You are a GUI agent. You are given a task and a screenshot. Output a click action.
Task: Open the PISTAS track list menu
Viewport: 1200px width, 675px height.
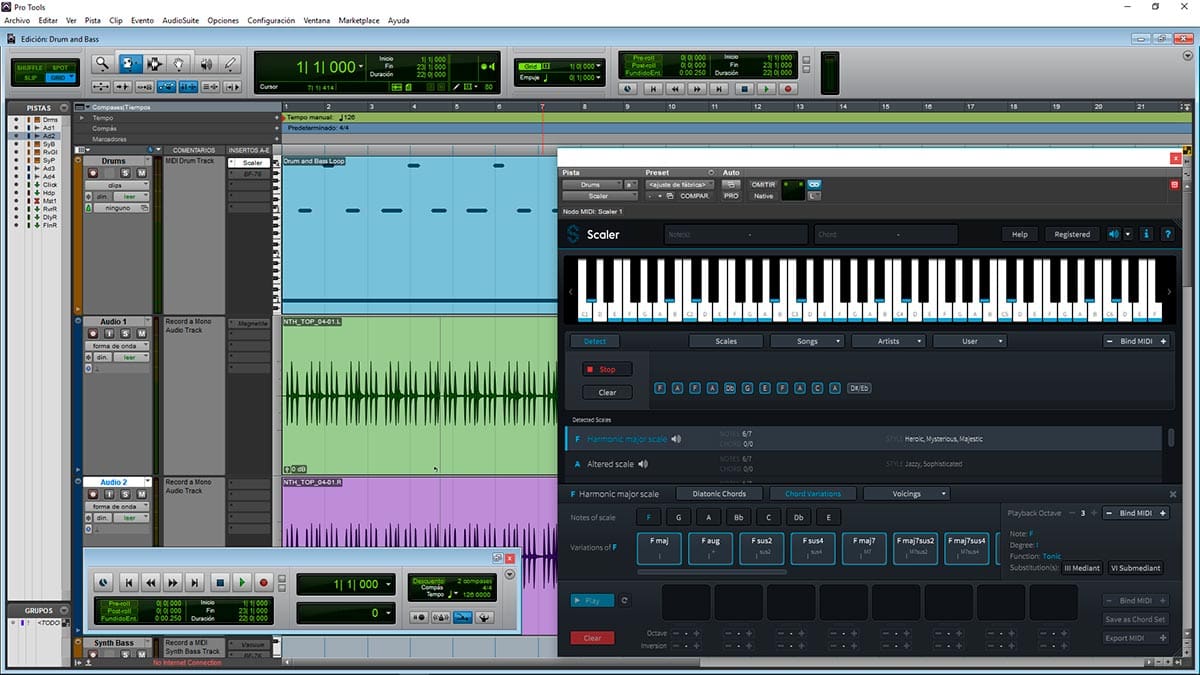click(63, 107)
